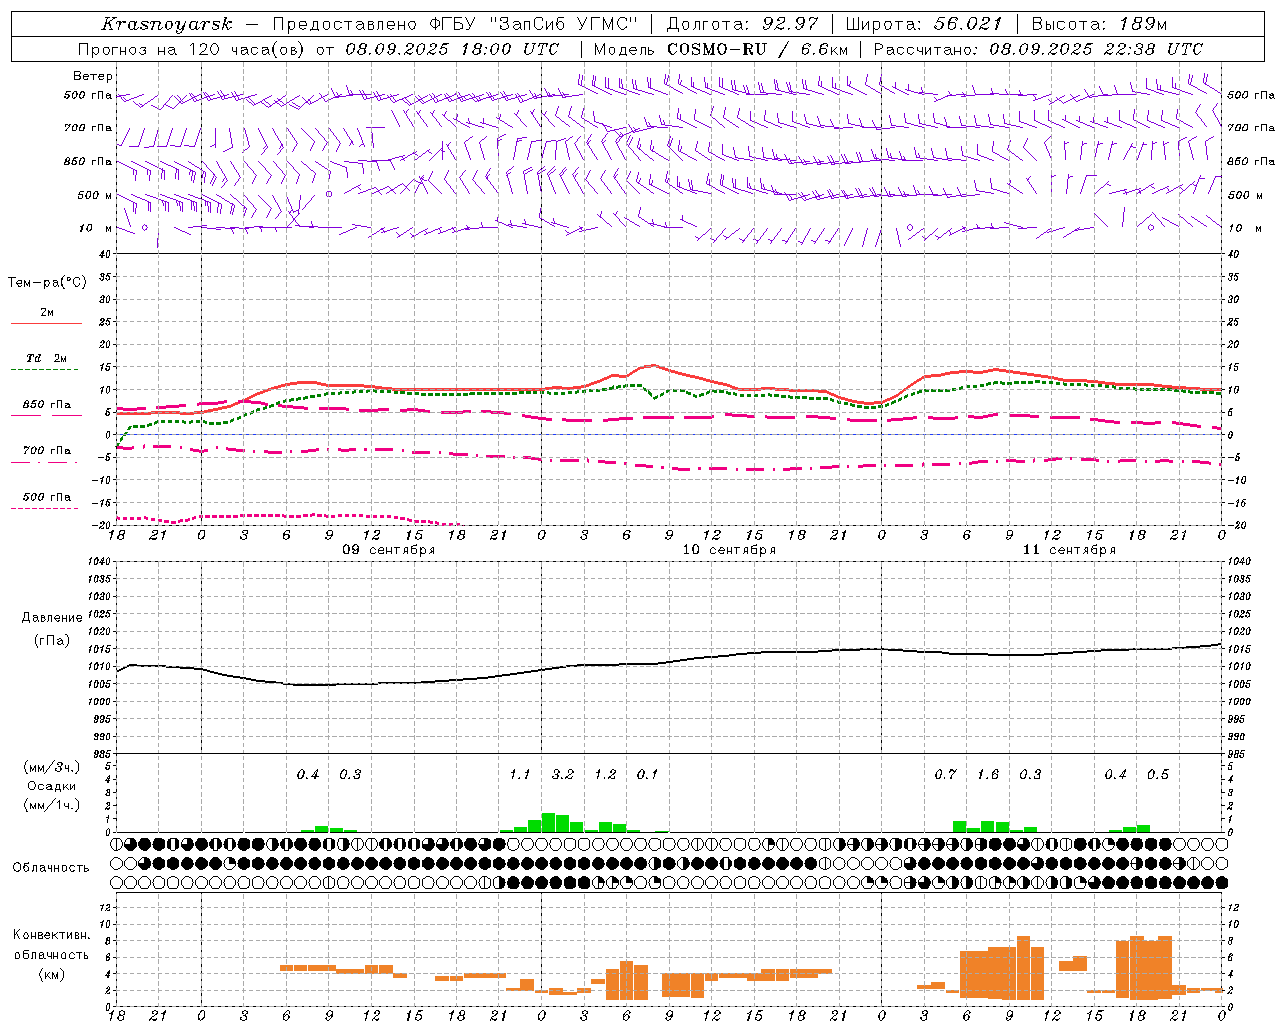This screenshot has height=1024, width=1280.
Task: Select the 0.7 precipitation total value
Action: click(x=946, y=775)
